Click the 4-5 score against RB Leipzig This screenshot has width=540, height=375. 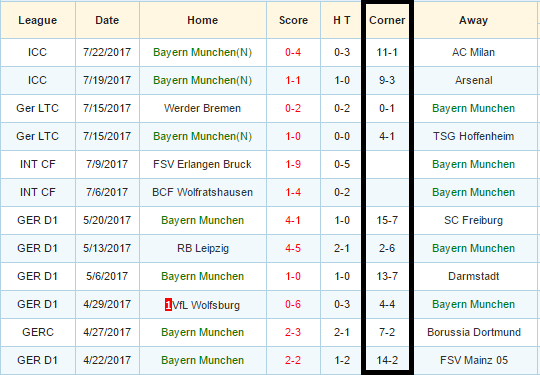pyautogui.click(x=293, y=248)
